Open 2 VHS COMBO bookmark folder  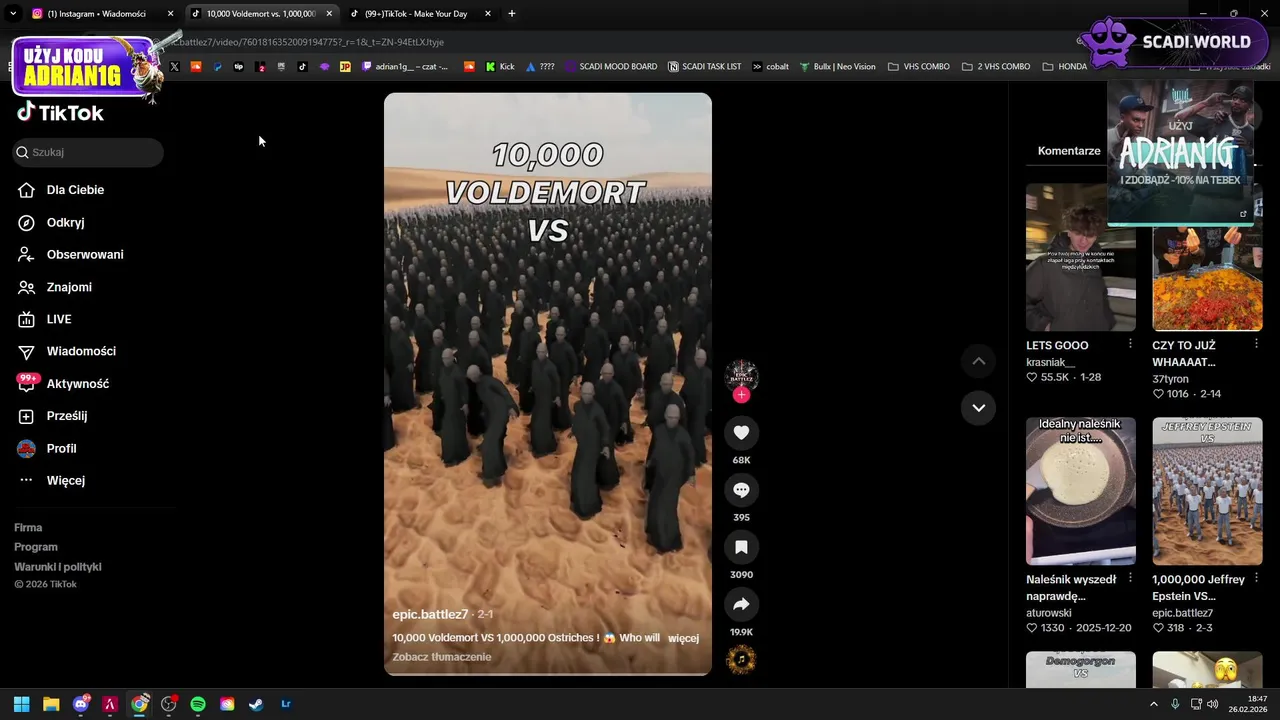click(996, 67)
